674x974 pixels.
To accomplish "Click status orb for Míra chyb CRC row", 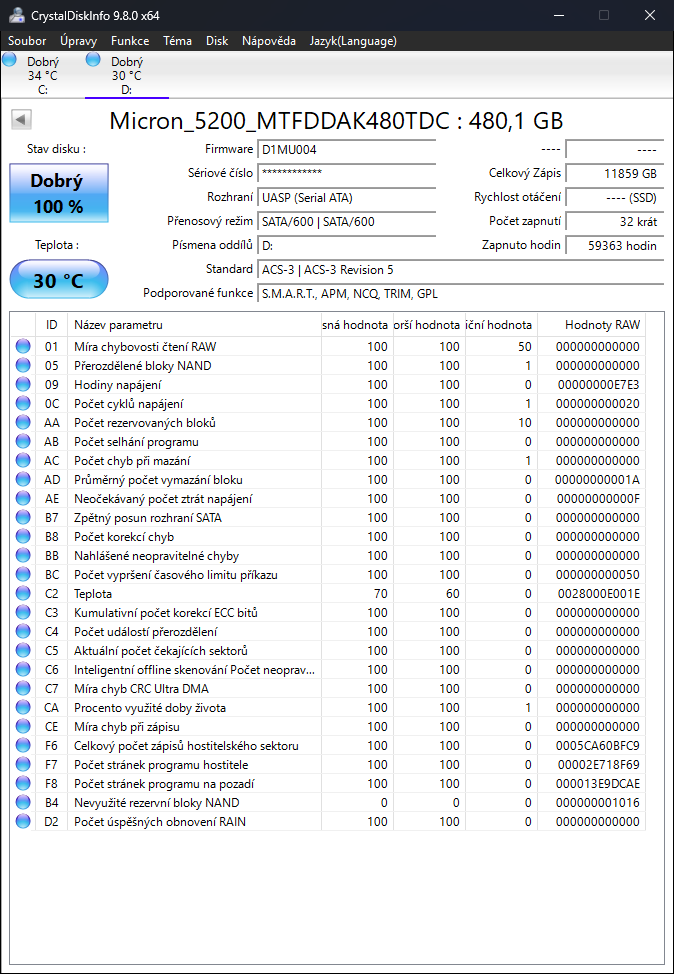I will coord(23,689).
